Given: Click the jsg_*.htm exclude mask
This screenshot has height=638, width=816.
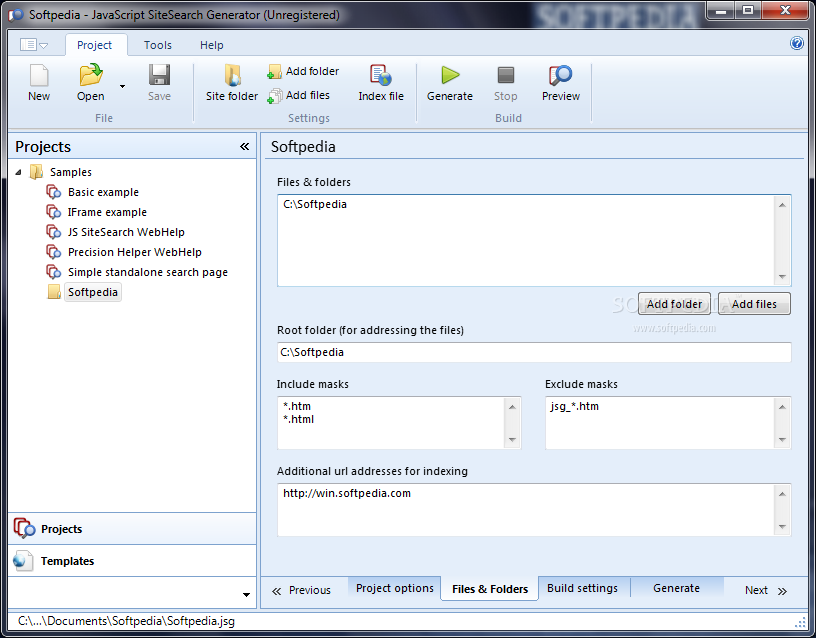Looking at the screenshot, I should point(575,406).
